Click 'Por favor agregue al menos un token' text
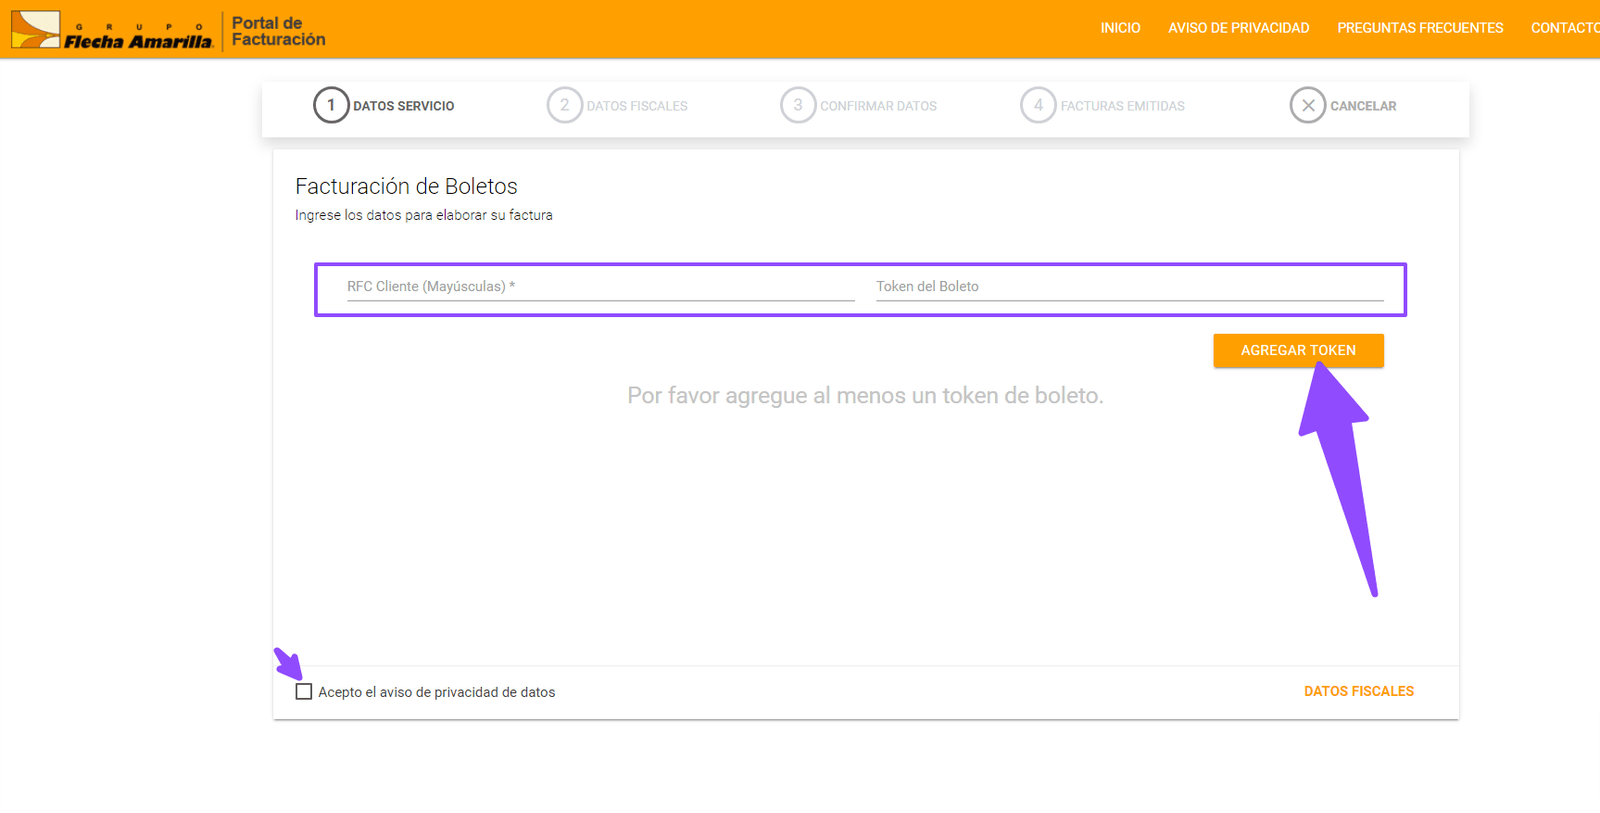This screenshot has height=813, width=1600. (x=866, y=396)
